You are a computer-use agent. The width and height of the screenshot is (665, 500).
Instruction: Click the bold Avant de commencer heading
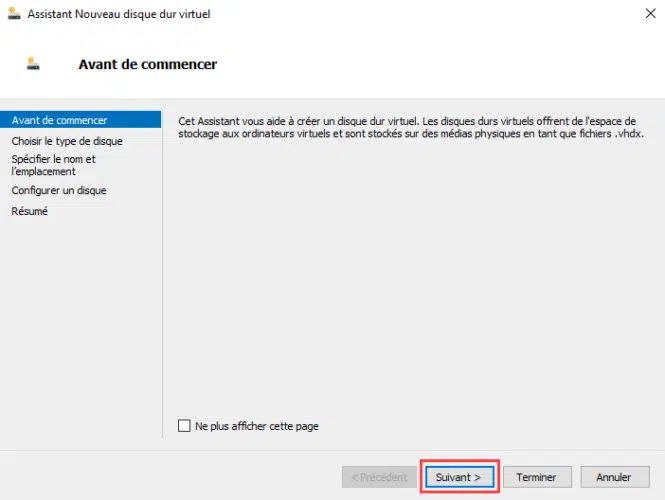[x=148, y=64]
